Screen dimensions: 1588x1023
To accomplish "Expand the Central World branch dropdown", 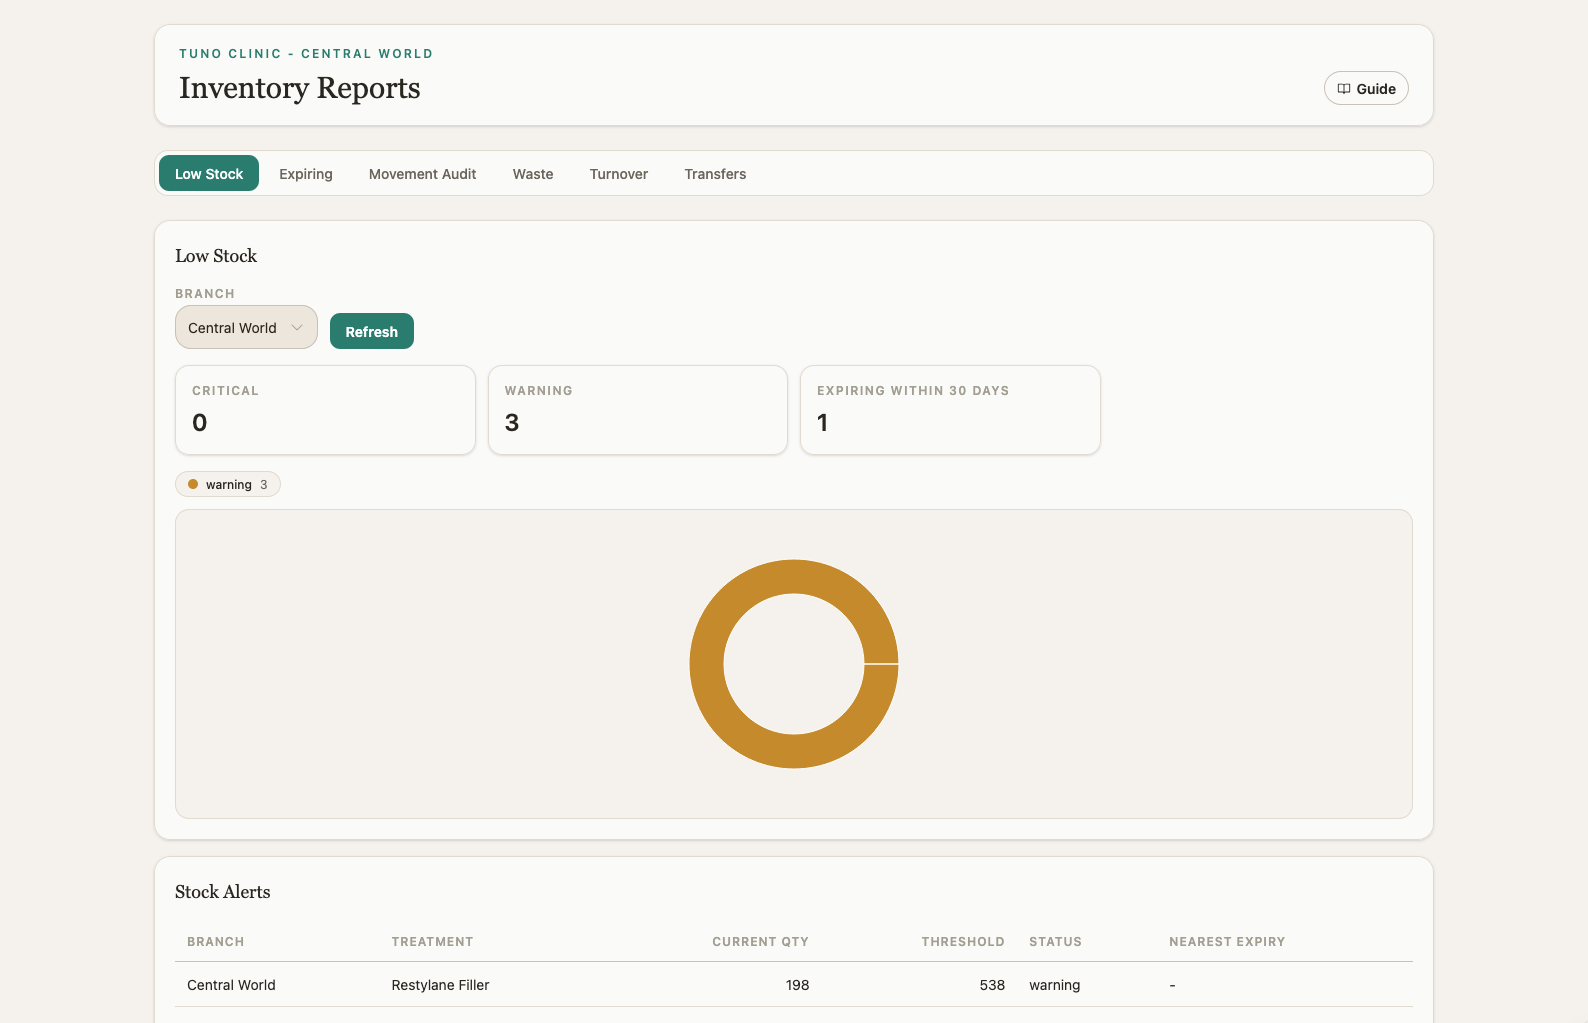I will point(246,327).
